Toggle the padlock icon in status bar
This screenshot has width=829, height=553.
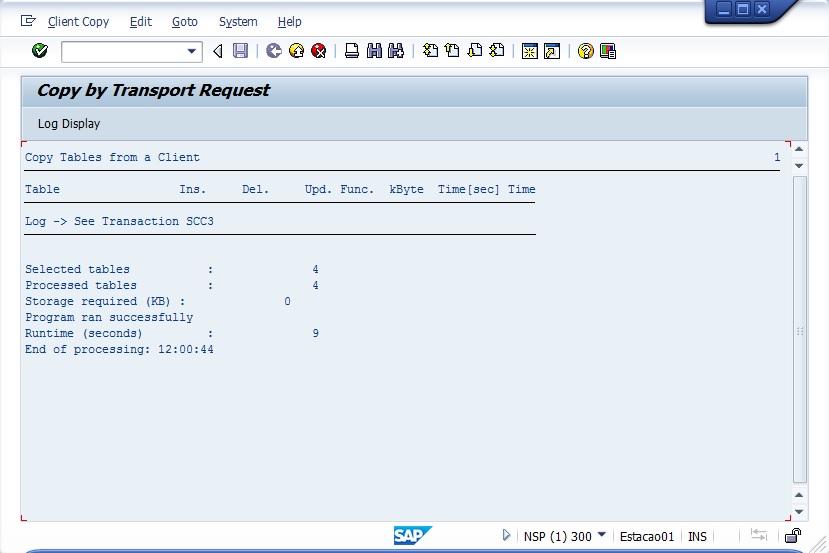[x=792, y=536]
